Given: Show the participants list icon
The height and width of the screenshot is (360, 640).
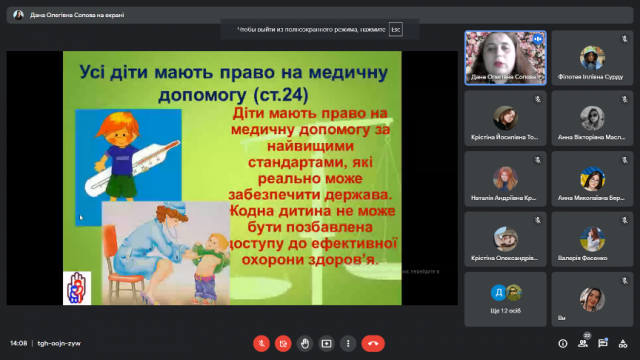Looking at the screenshot, I should click(583, 344).
